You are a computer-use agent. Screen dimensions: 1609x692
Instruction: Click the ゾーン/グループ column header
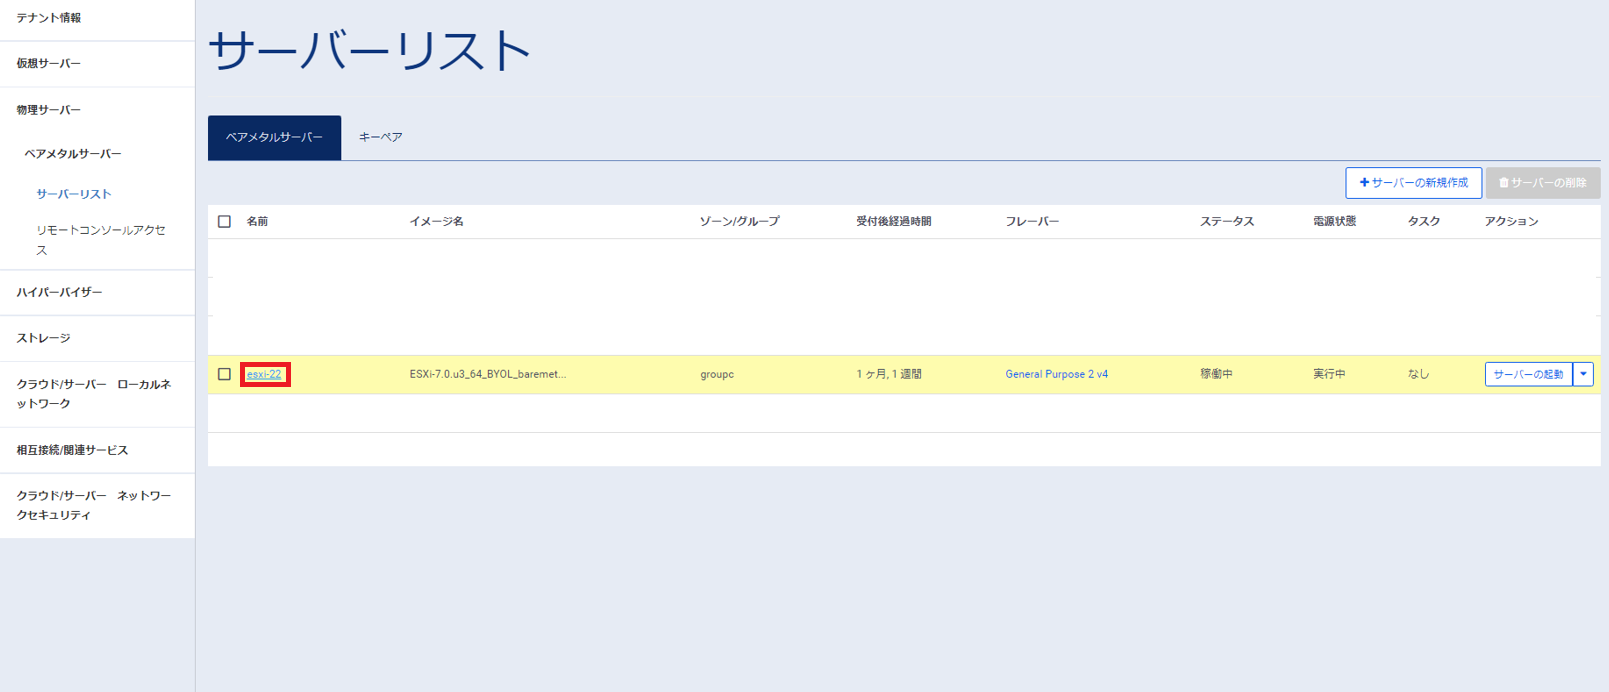point(739,222)
